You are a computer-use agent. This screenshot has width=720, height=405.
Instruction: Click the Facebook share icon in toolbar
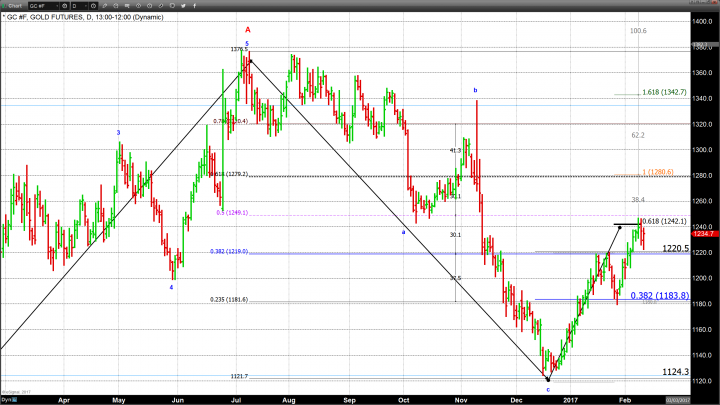(x=194, y=5)
